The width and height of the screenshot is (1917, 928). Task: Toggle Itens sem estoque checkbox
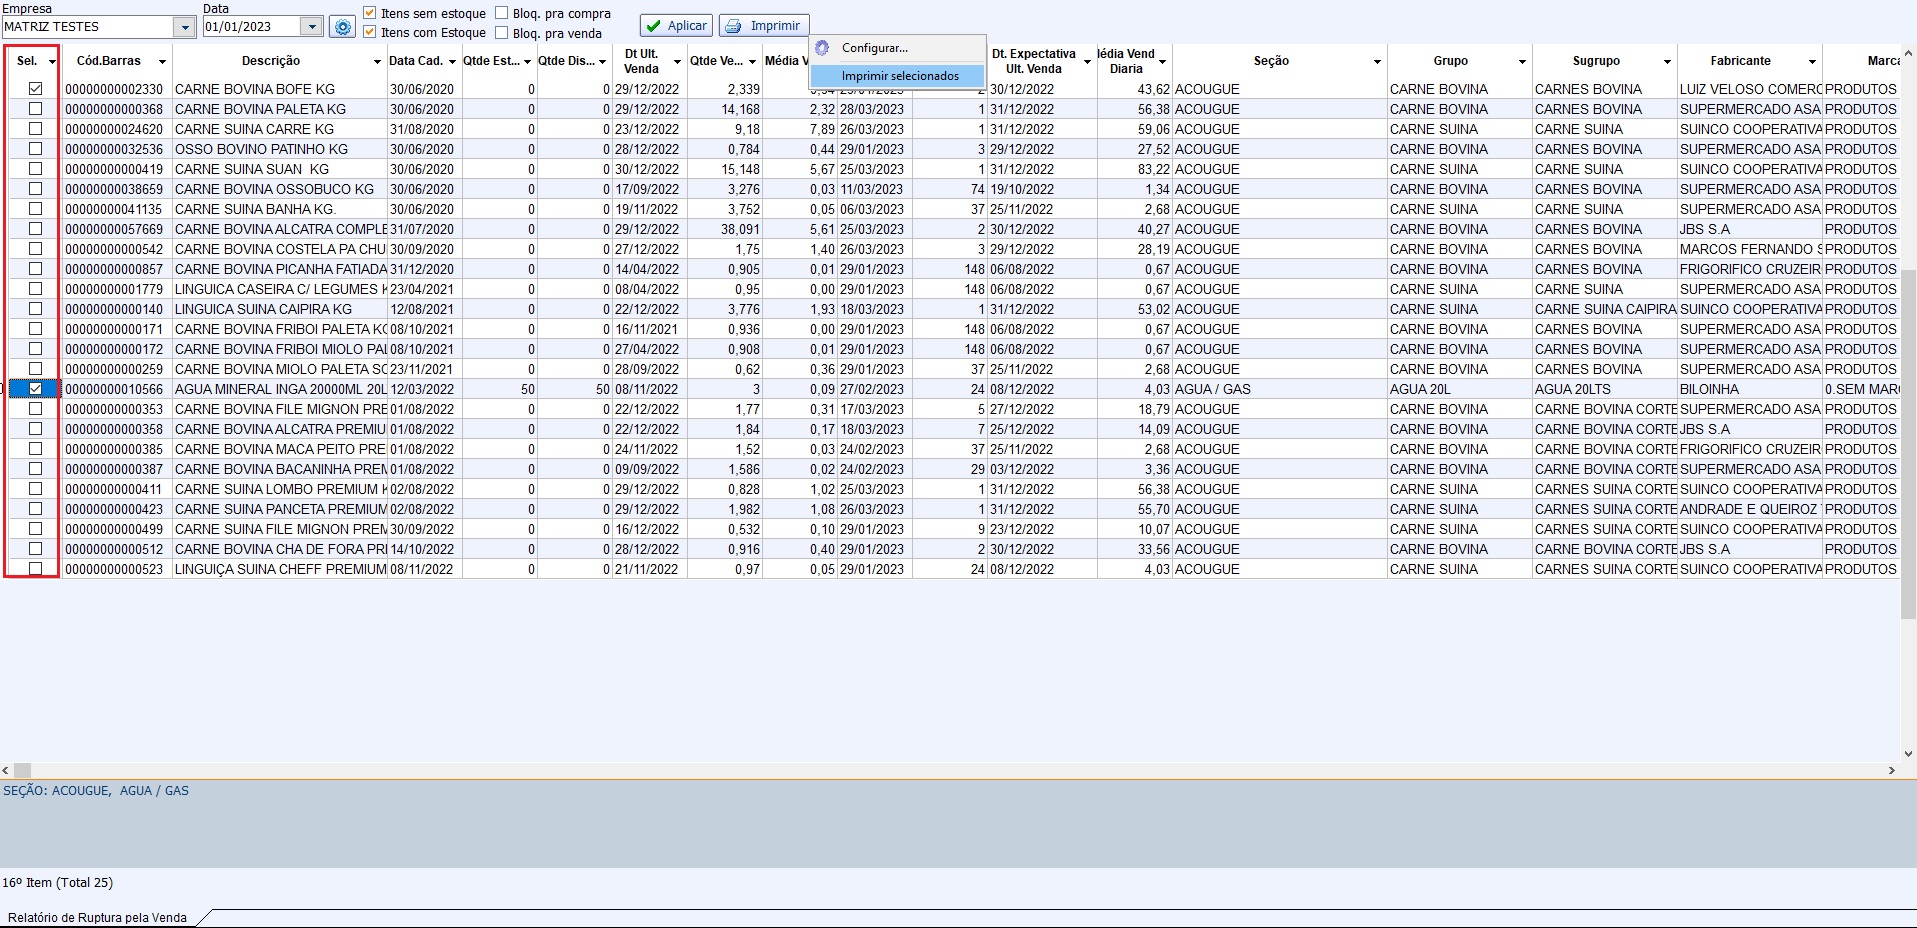pos(370,13)
